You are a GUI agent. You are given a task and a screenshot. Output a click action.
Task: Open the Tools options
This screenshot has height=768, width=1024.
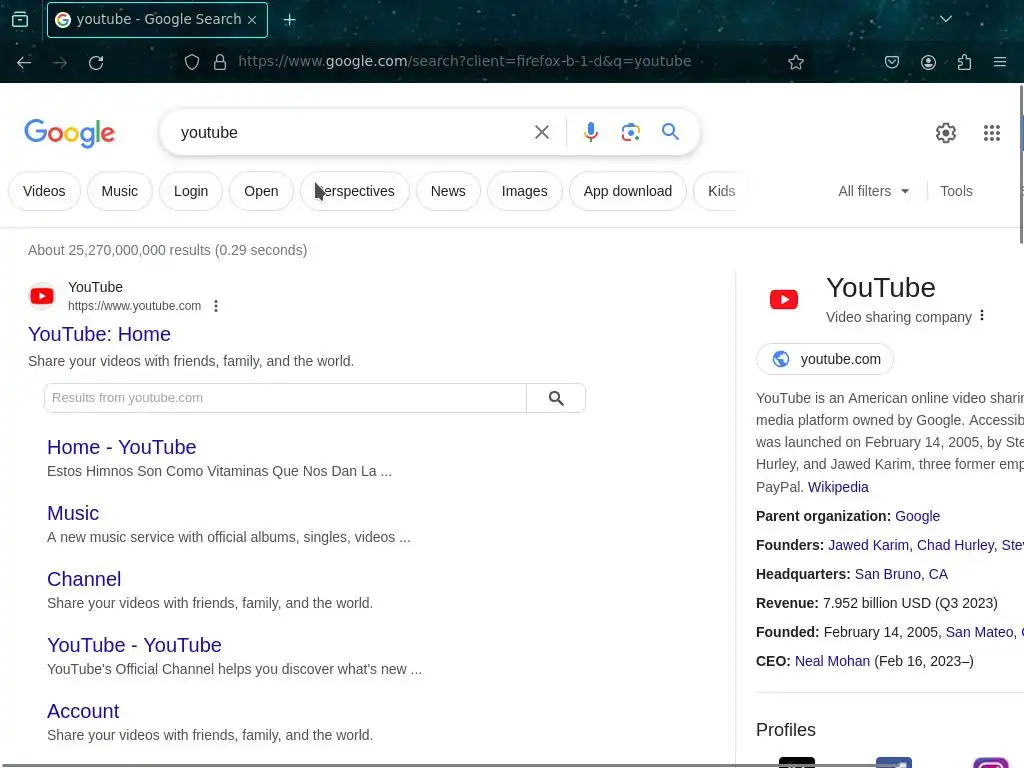click(956, 191)
